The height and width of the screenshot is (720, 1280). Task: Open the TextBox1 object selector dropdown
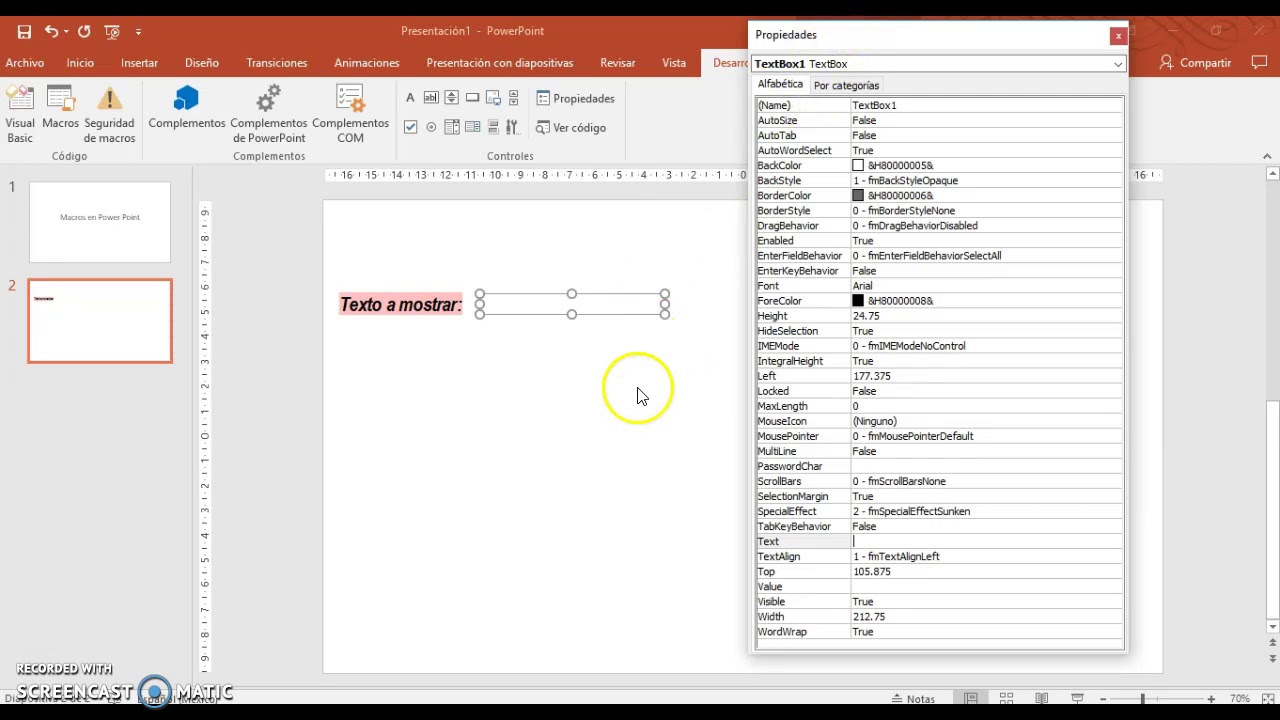point(1117,64)
